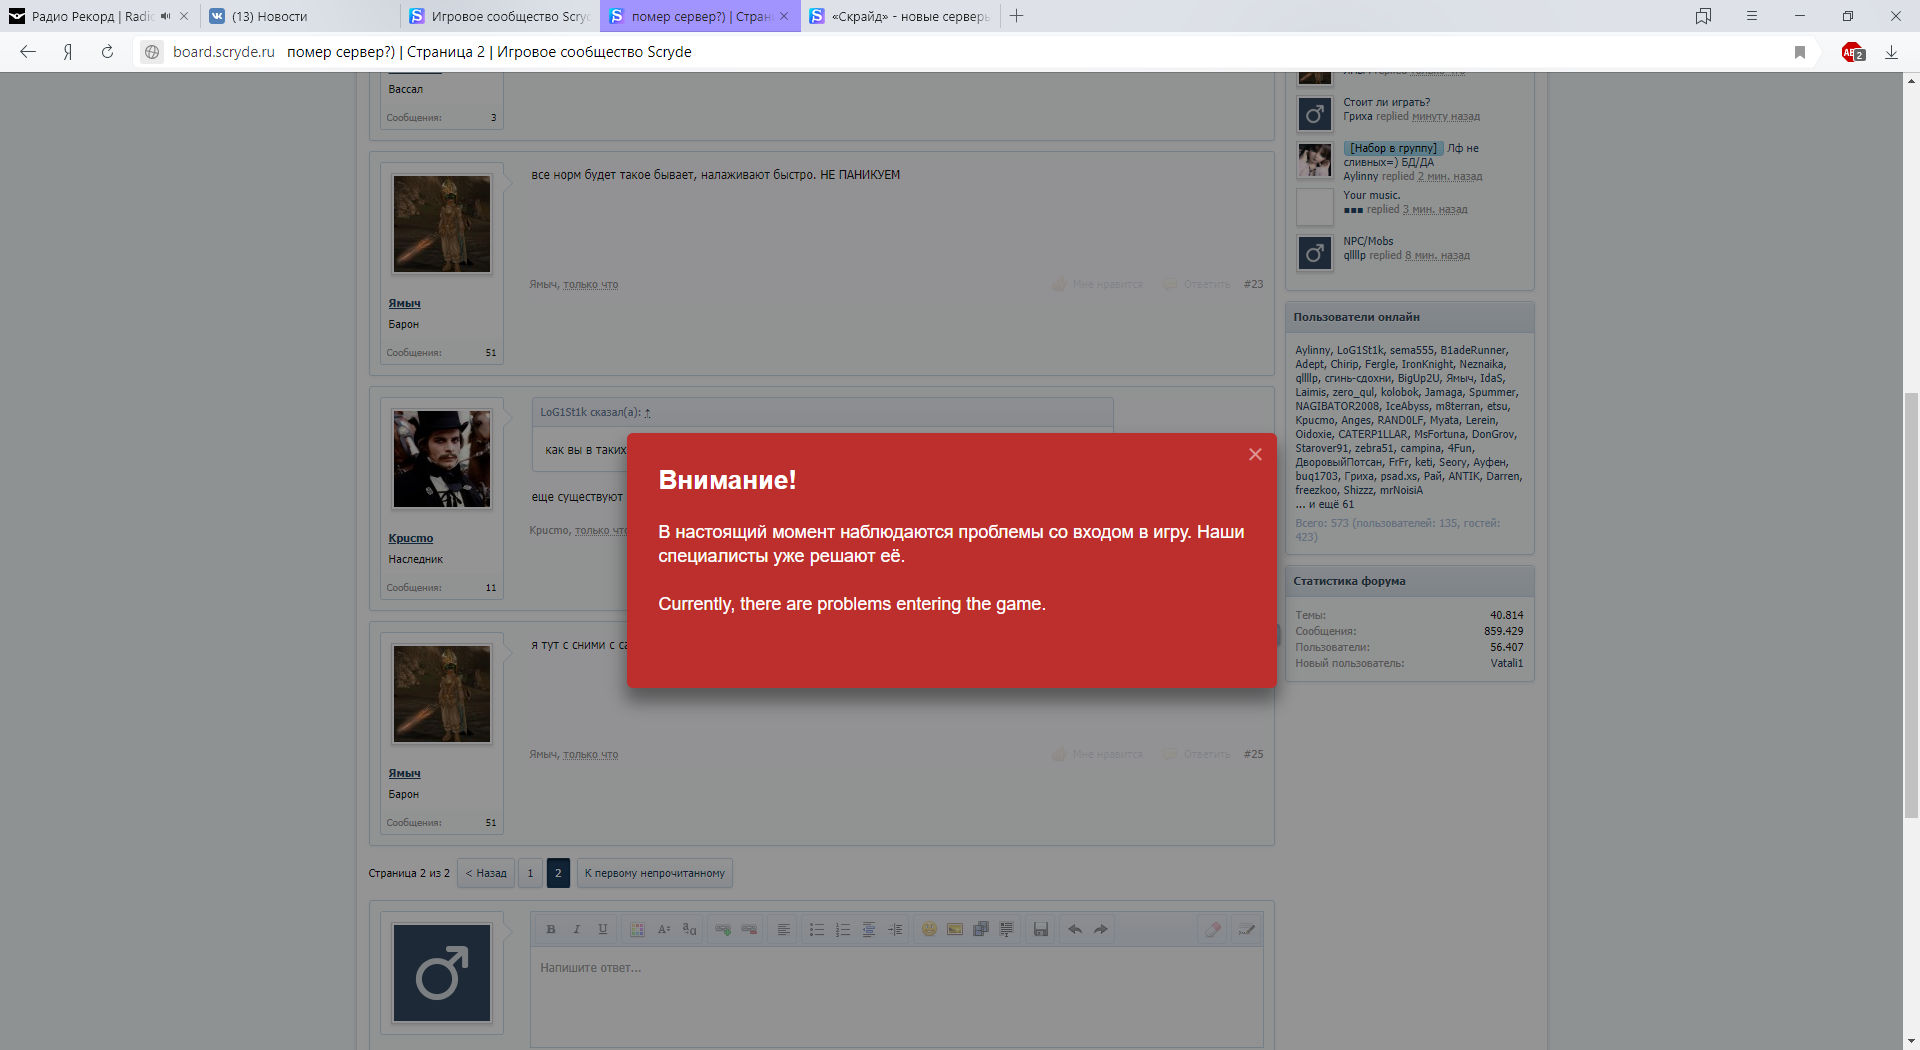Click the undo arrow in editor toolbar
Viewport: 1920px width, 1050px height.
1075,930
